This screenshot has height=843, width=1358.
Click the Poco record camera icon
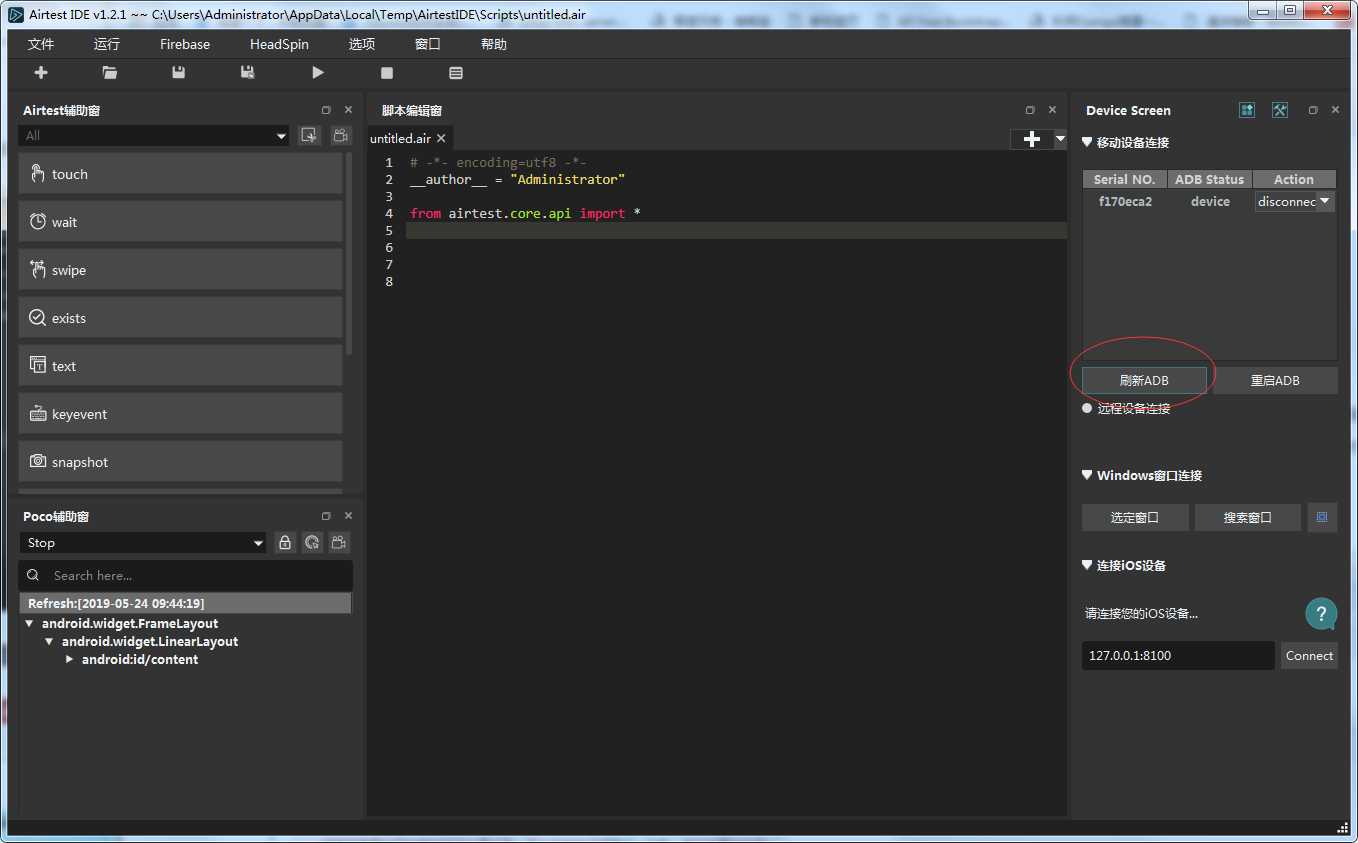coord(340,543)
